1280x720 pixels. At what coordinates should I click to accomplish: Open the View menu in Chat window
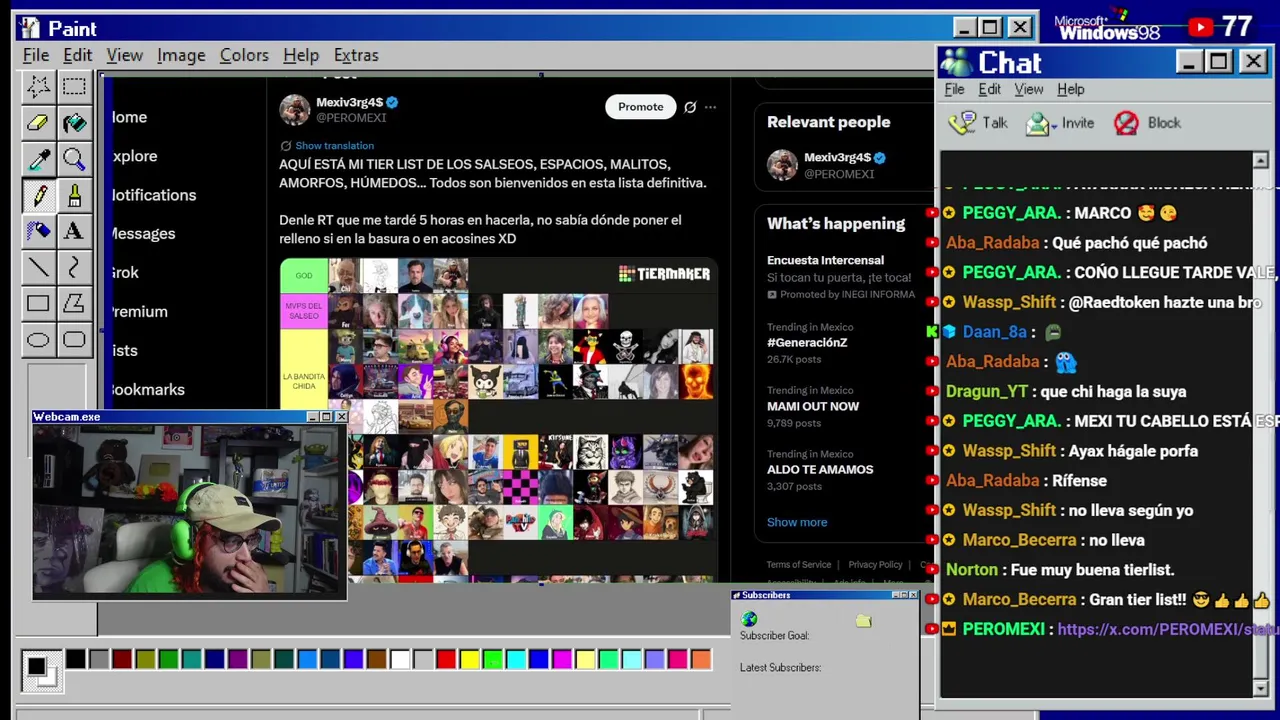(1029, 89)
